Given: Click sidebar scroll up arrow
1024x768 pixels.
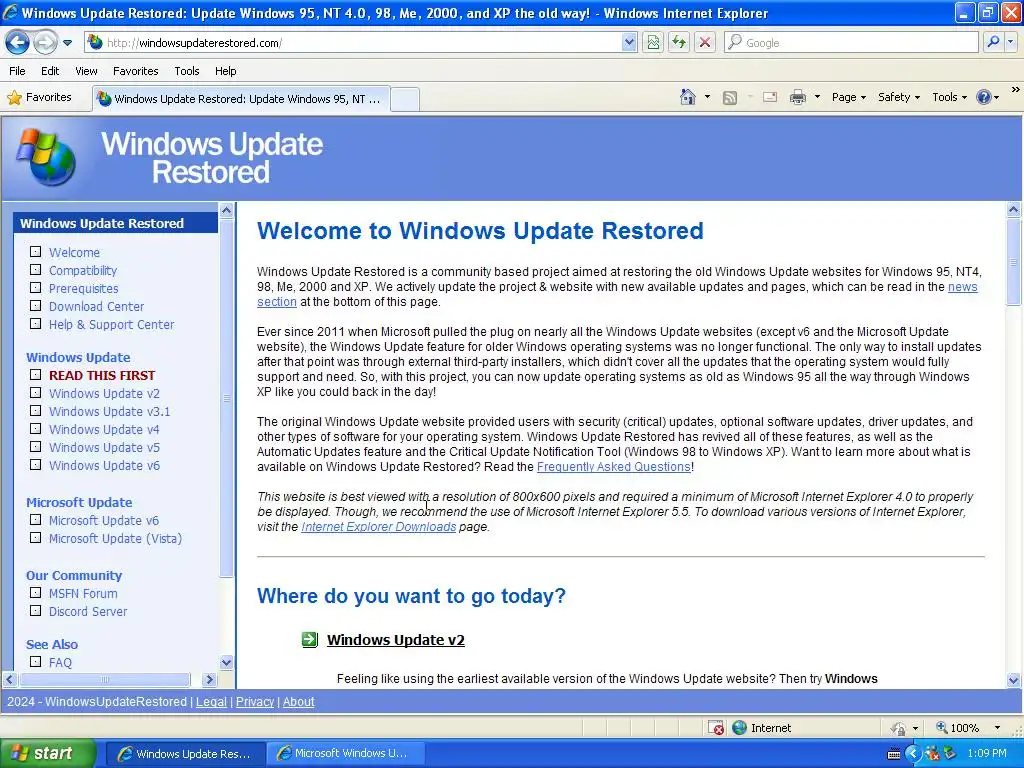Looking at the screenshot, I should coord(226,210).
